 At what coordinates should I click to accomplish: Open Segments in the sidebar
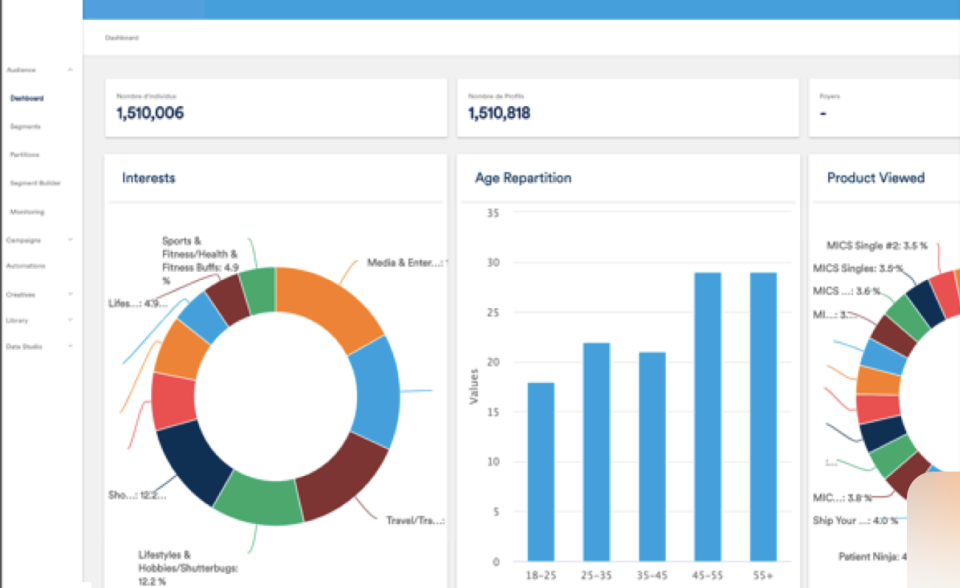tap(25, 127)
